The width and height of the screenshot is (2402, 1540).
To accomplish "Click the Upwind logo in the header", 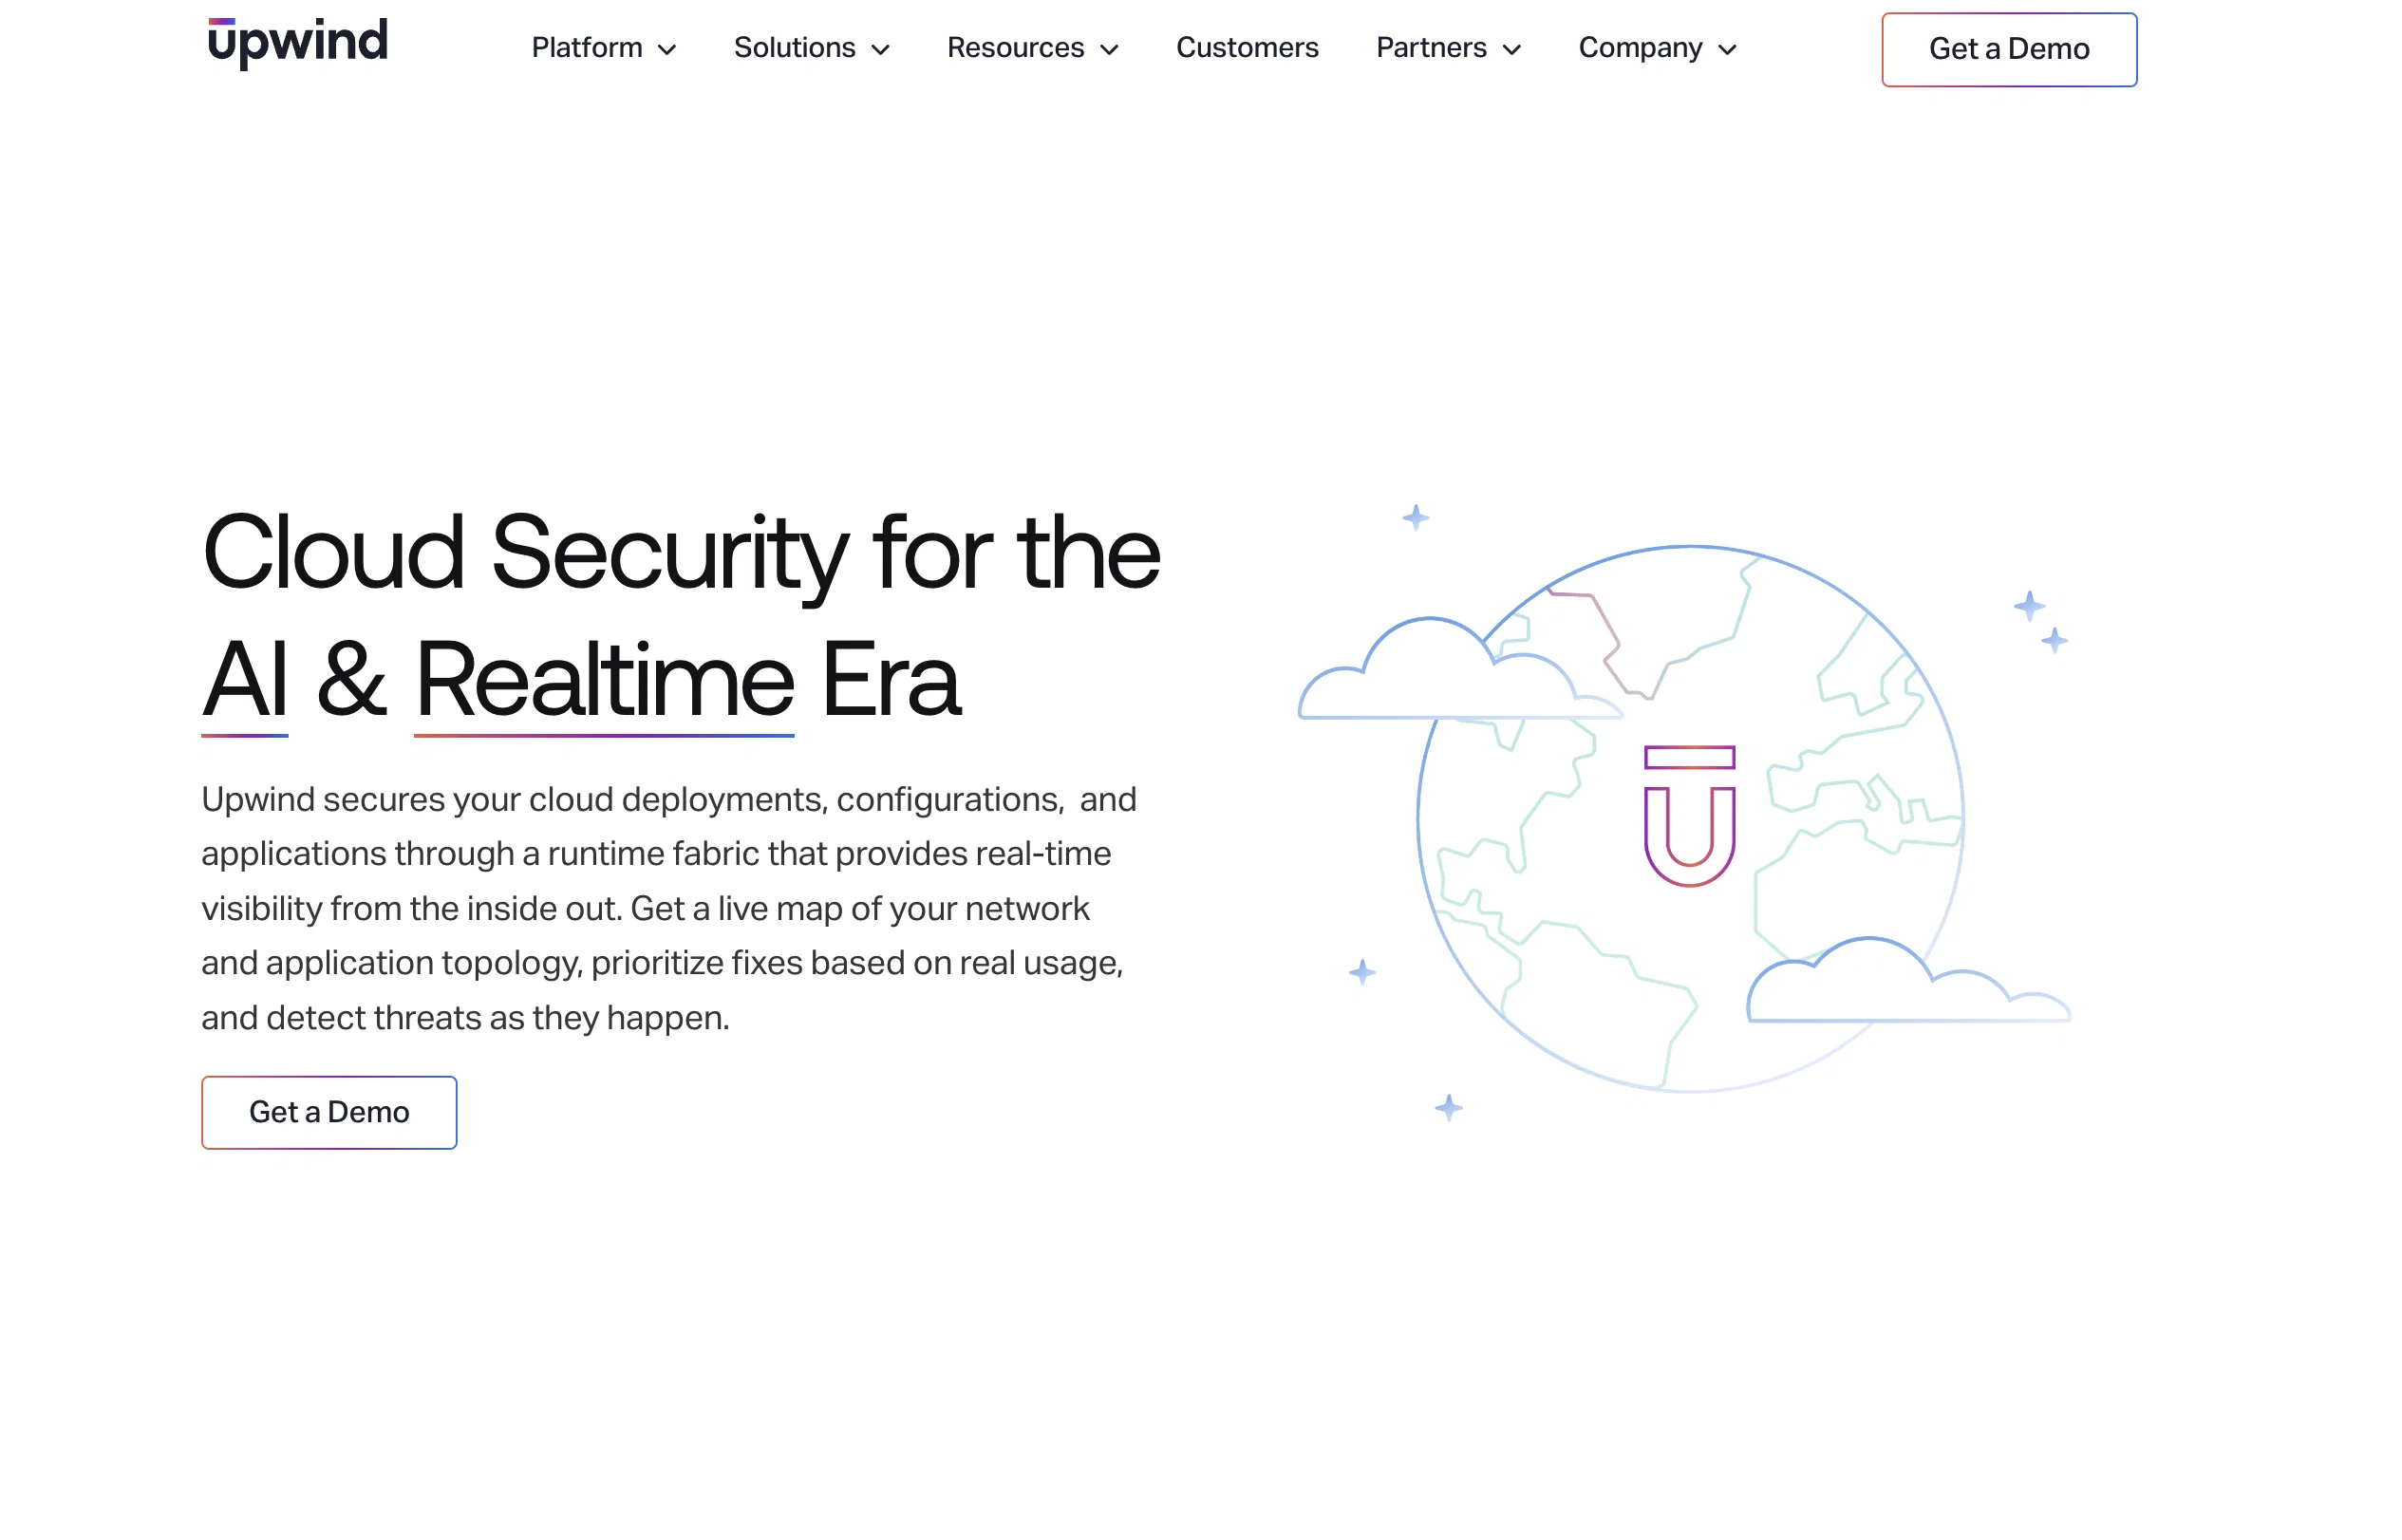I will [297, 42].
